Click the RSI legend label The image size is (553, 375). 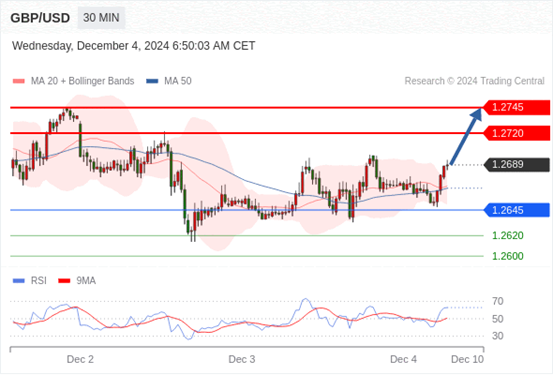[38, 281]
